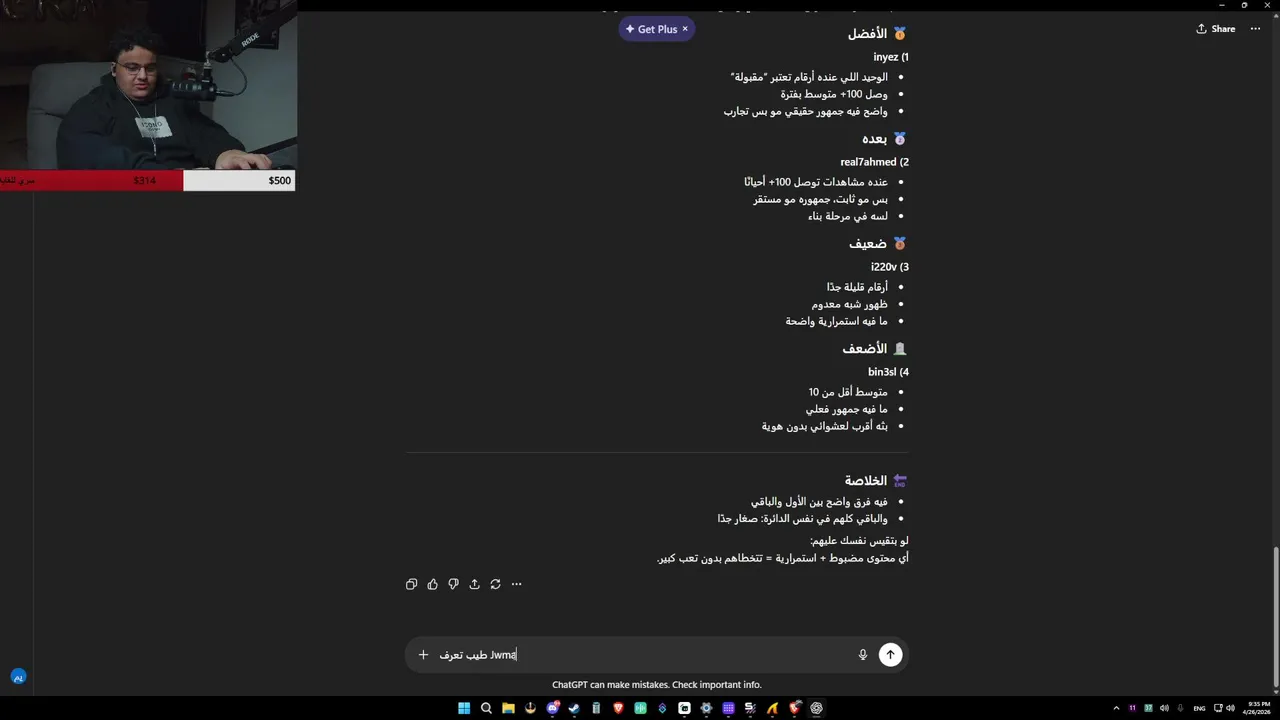Open Steam from the taskbar
1280x720 pixels.
574,708
